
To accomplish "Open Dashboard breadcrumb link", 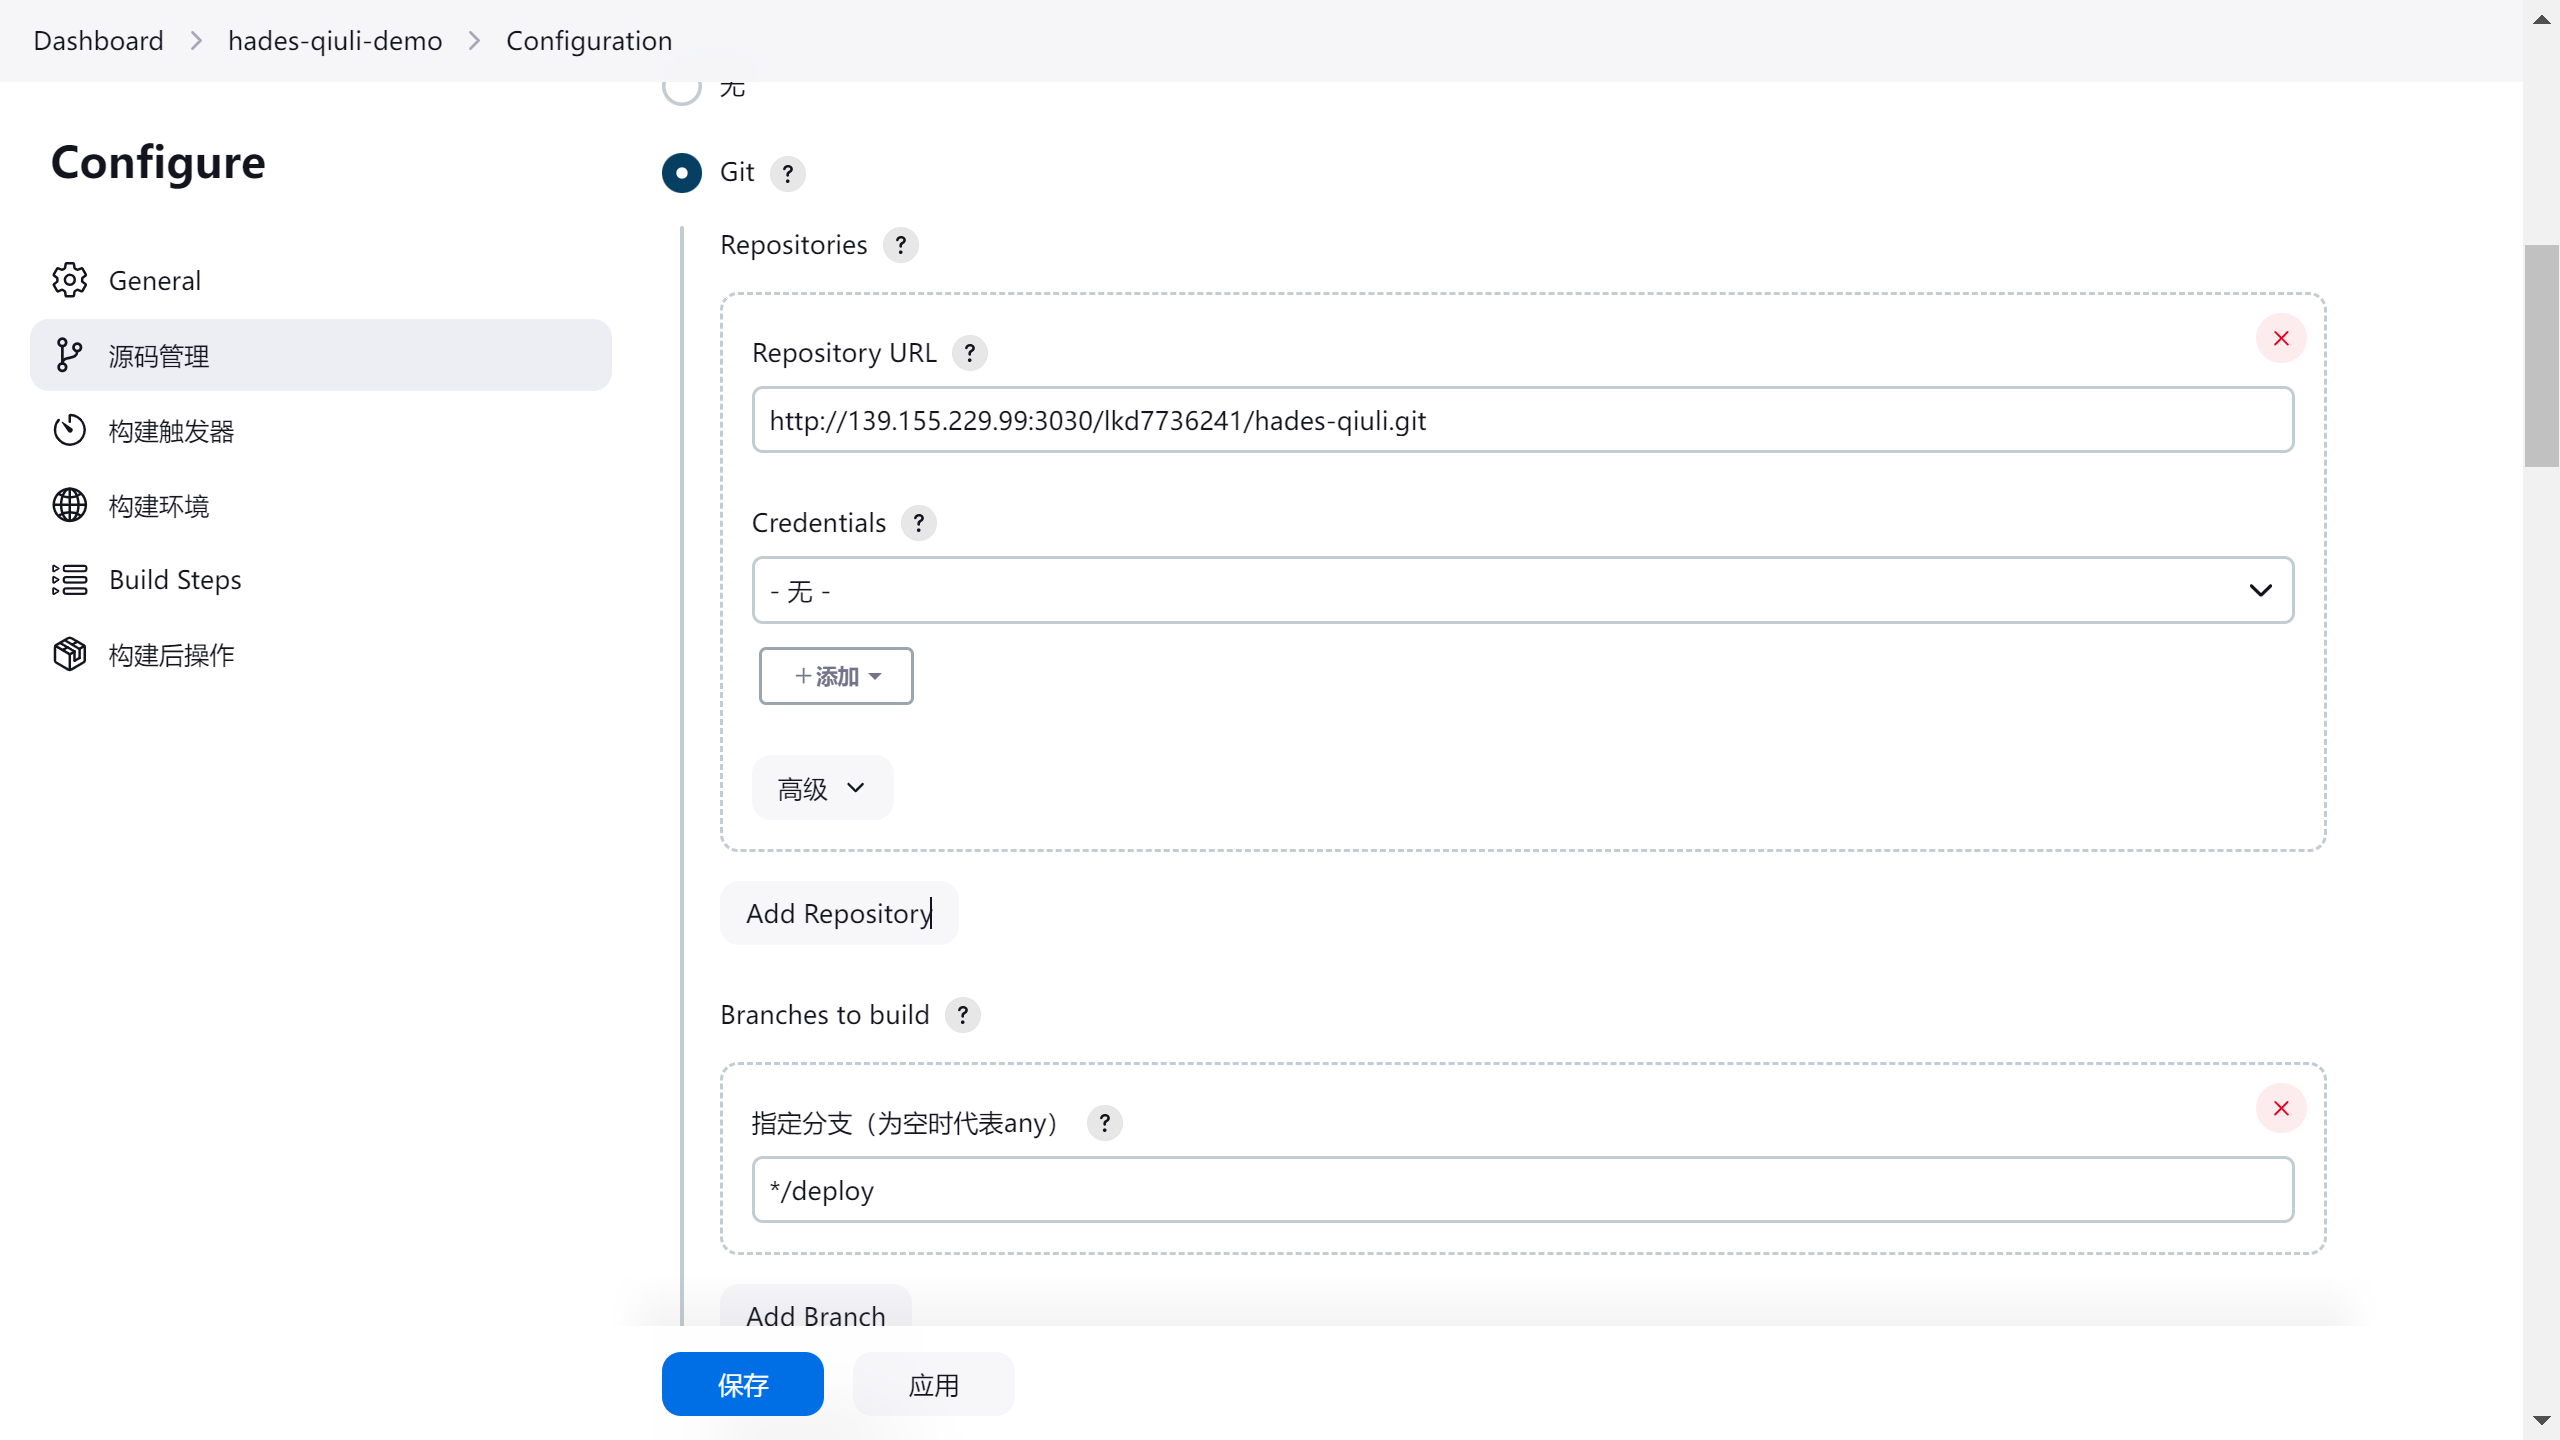I will click(x=98, y=41).
